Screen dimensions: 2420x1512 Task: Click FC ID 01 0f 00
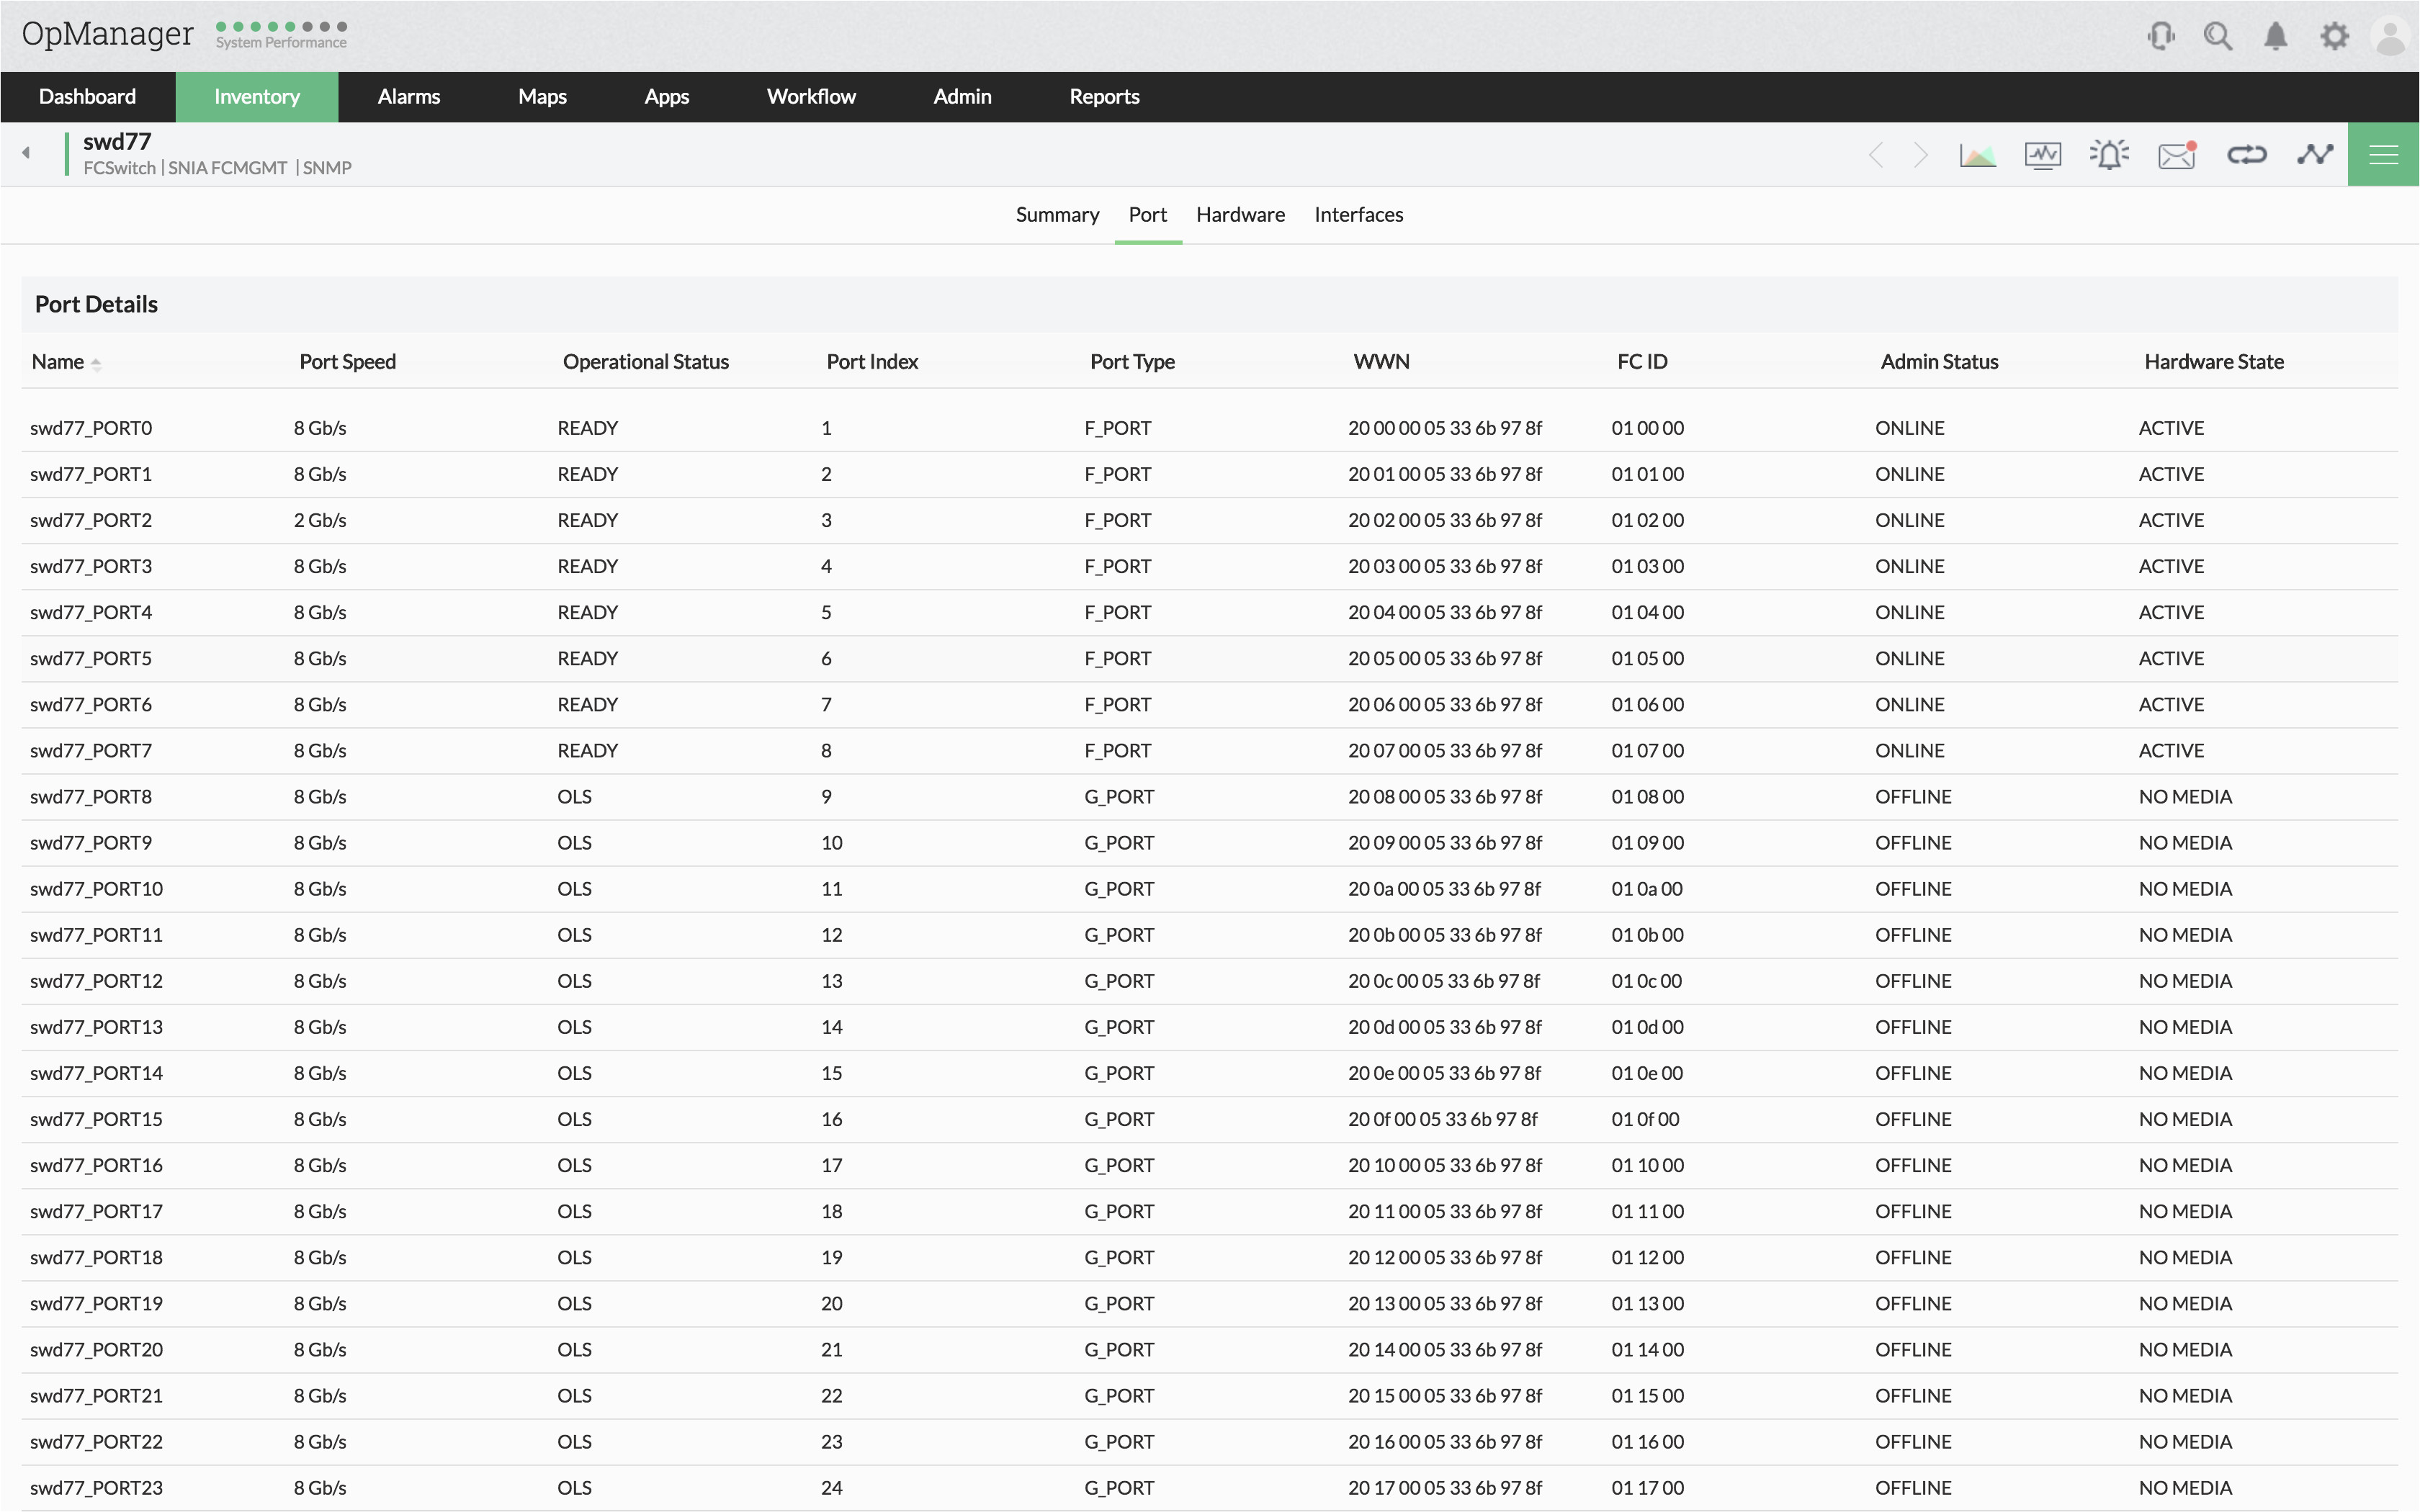[1645, 1119]
